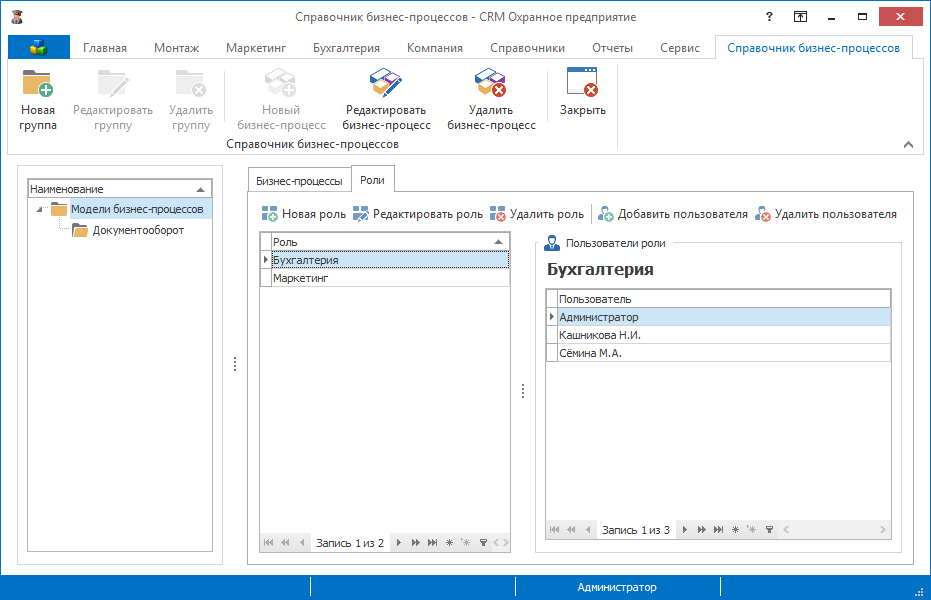Click Новая роль toolbar button
Image resolution: width=931 pixels, height=600 pixels.
pyautogui.click(x=303, y=214)
